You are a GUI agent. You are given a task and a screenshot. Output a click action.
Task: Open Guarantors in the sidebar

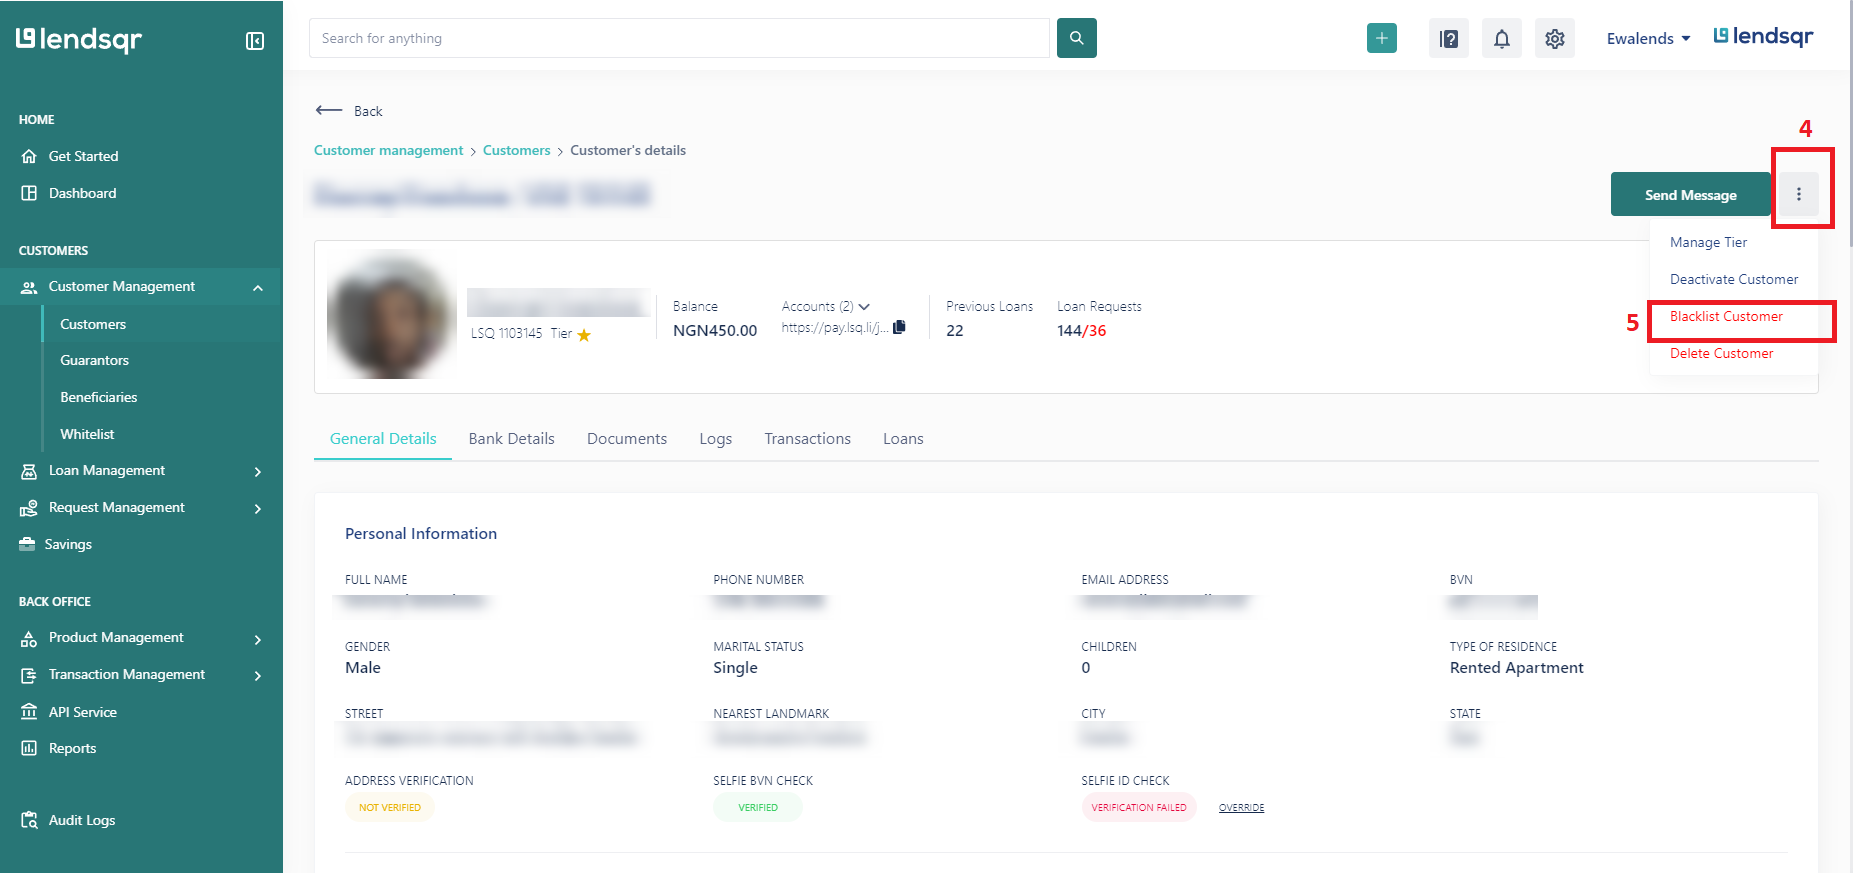pos(94,360)
